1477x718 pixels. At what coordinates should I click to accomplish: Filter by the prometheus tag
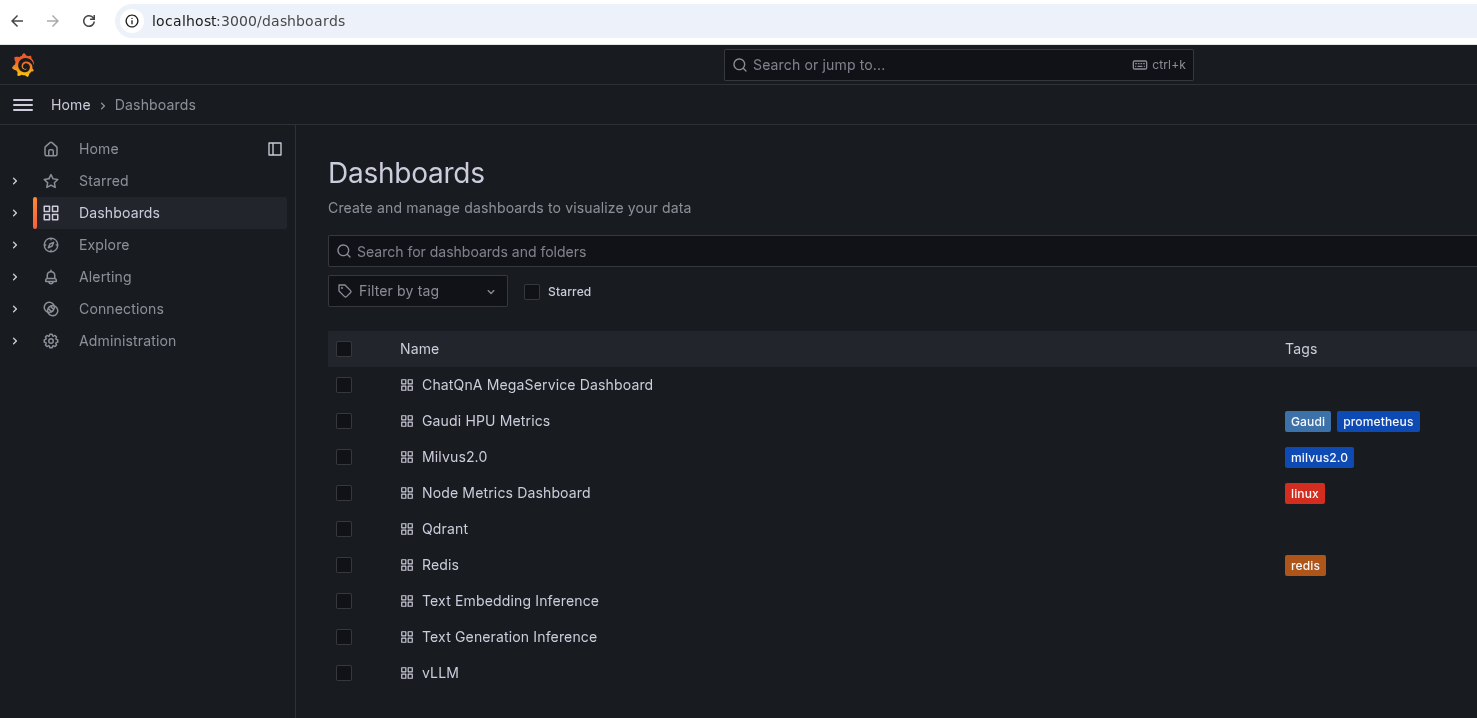[1378, 422]
